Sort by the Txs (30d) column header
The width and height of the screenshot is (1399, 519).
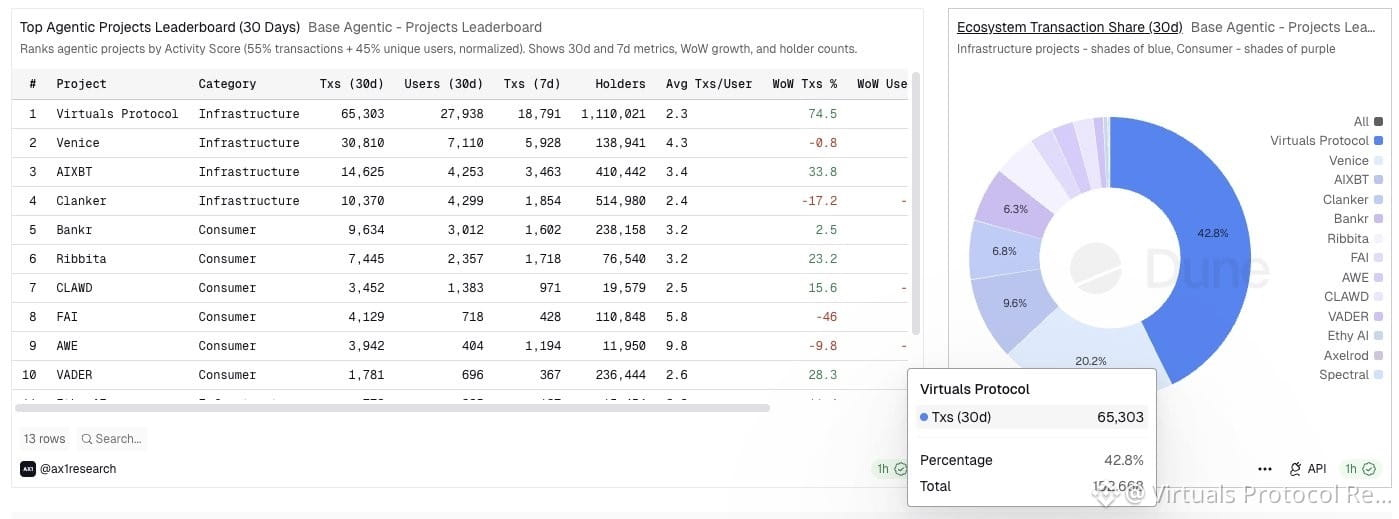pyautogui.click(x=352, y=84)
